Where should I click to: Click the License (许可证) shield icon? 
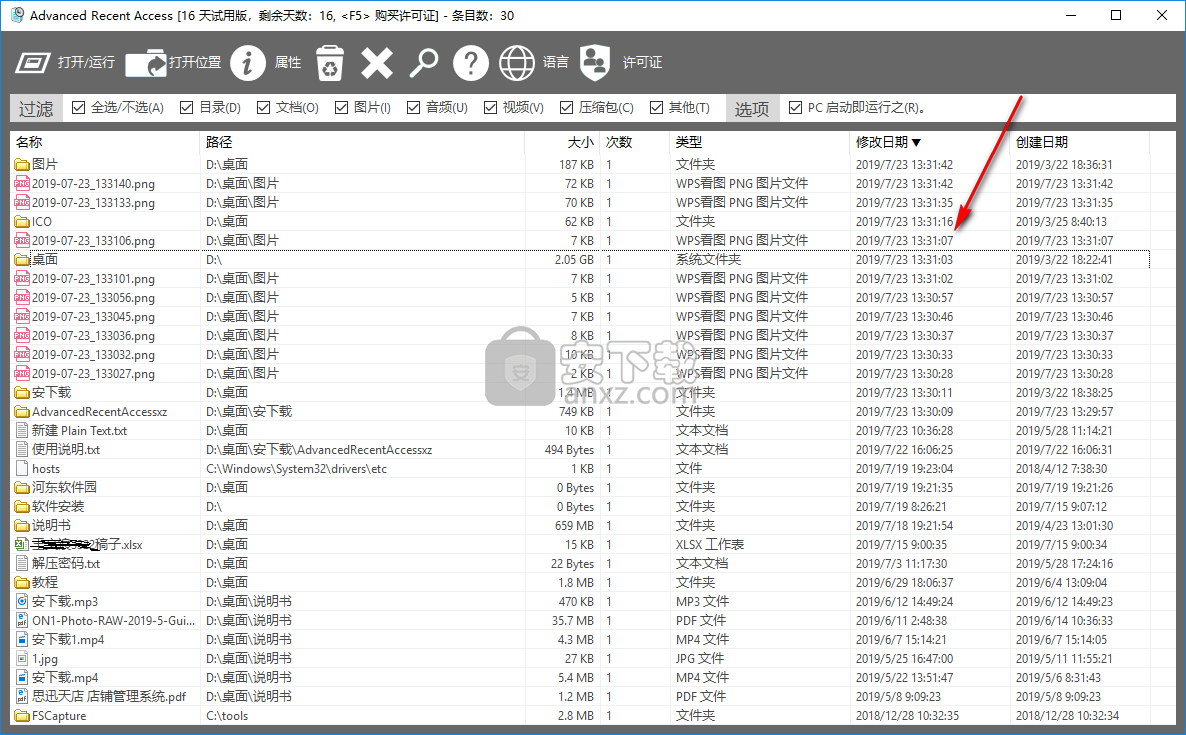(595, 63)
